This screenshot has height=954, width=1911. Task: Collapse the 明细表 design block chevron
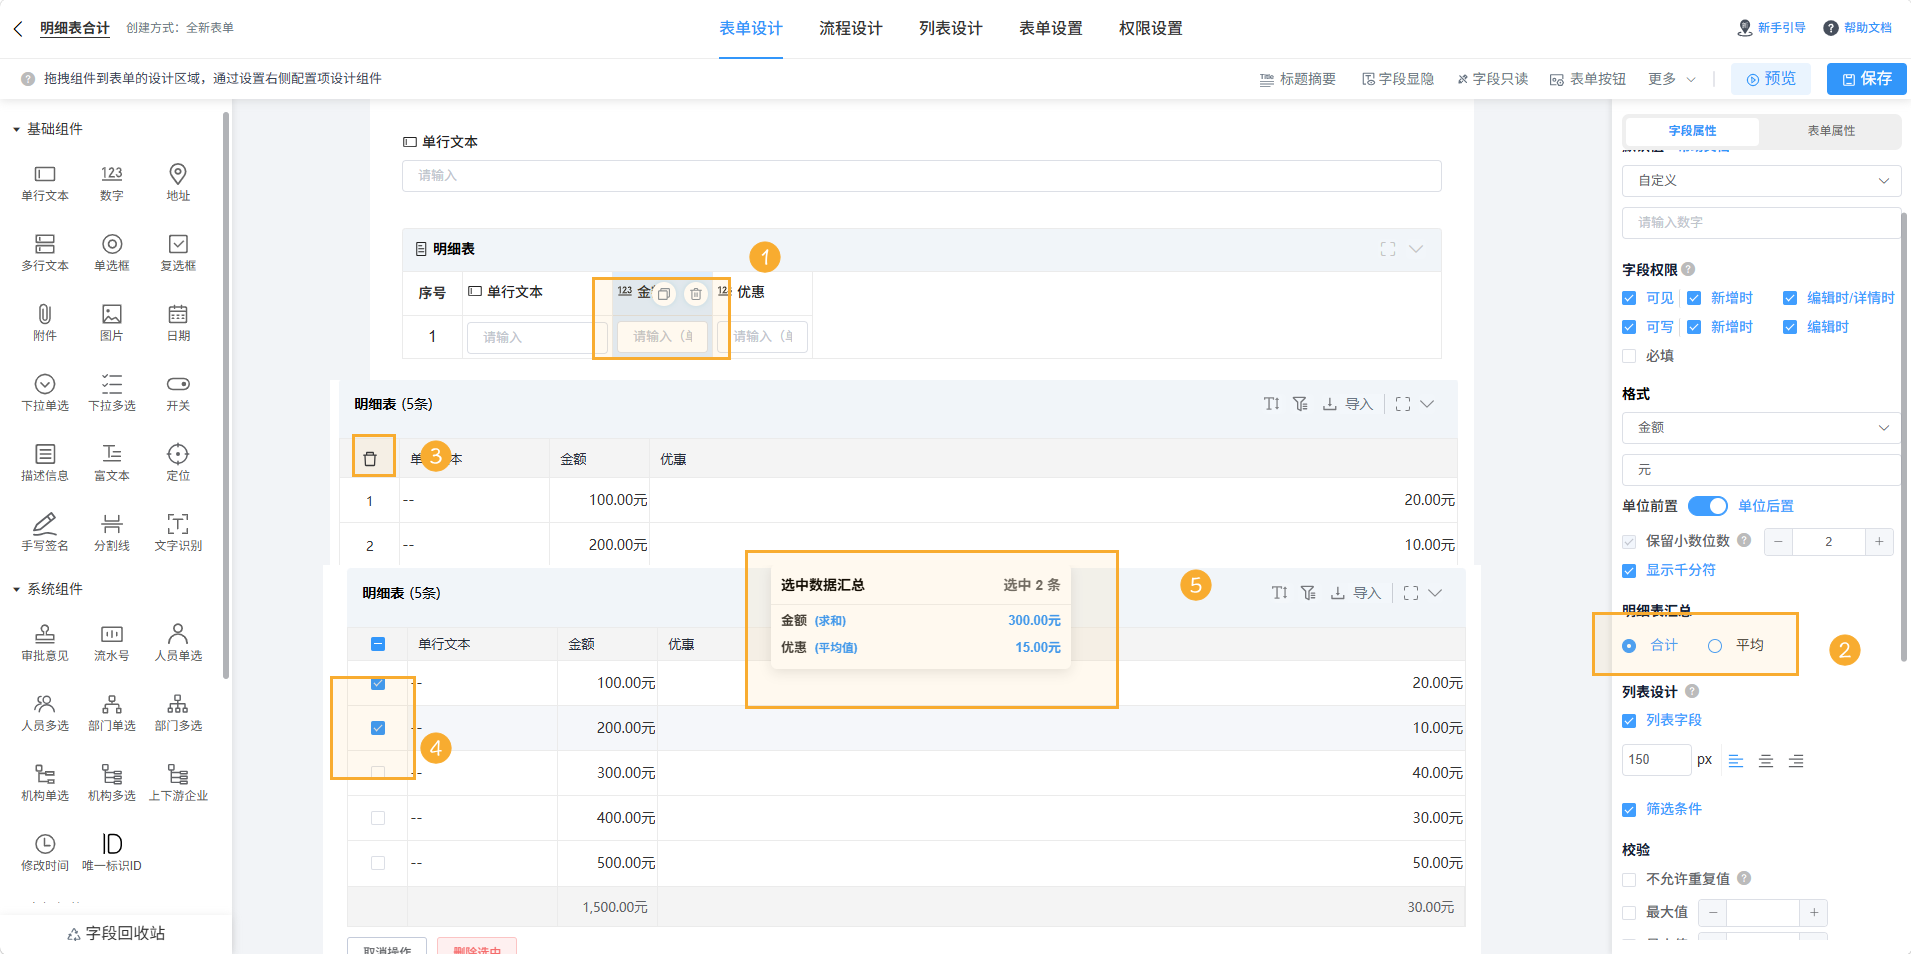[1416, 249]
